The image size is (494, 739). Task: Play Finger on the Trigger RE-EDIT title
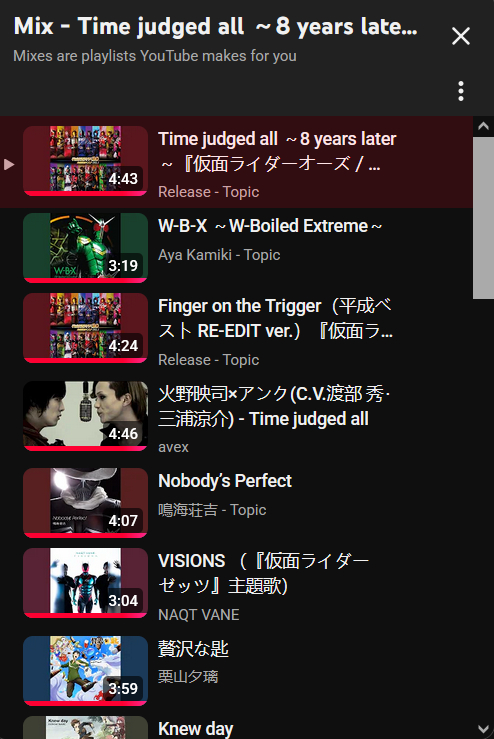coord(275,319)
